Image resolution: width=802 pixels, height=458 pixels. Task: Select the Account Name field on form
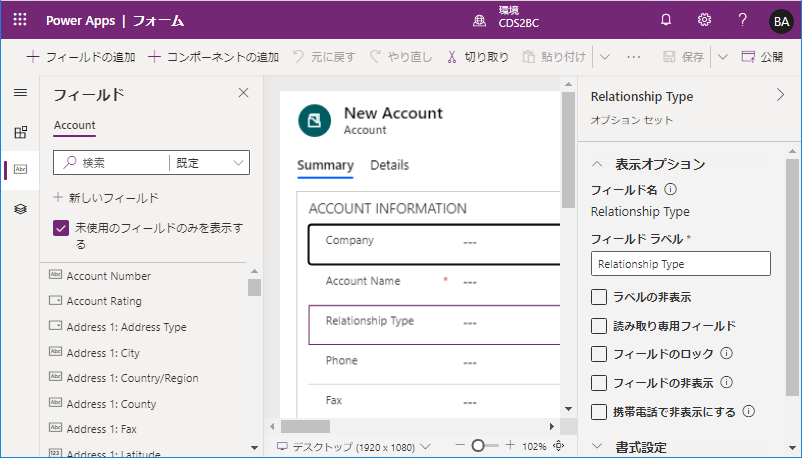[x=434, y=285]
